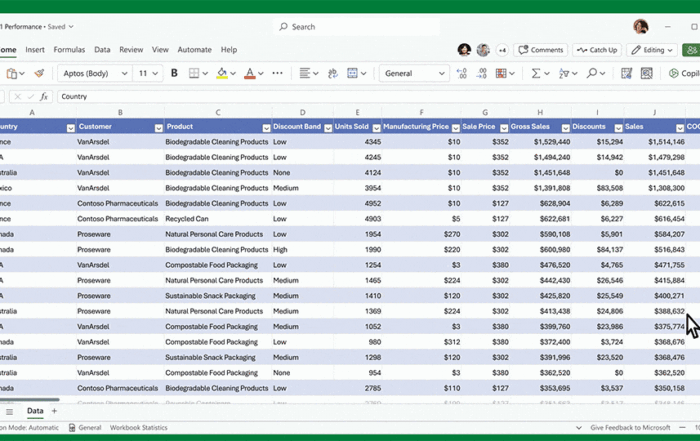The height and width of the screenshot is (441, 700).
Task: Switch to the Formulas tab
Action: (x=69, y=50)
